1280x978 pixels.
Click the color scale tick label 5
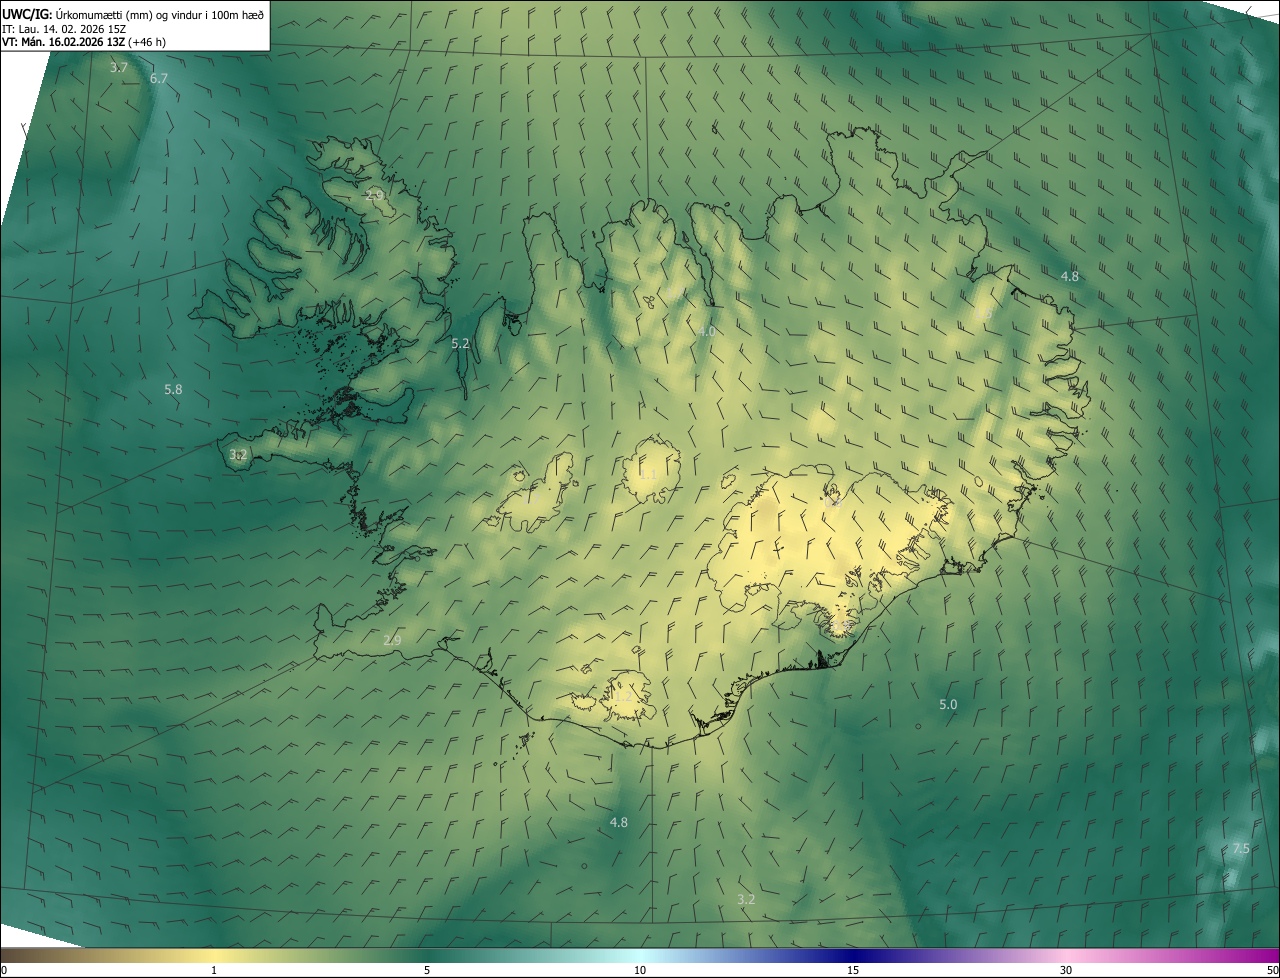pyautogui.click(x=427, y=971)
